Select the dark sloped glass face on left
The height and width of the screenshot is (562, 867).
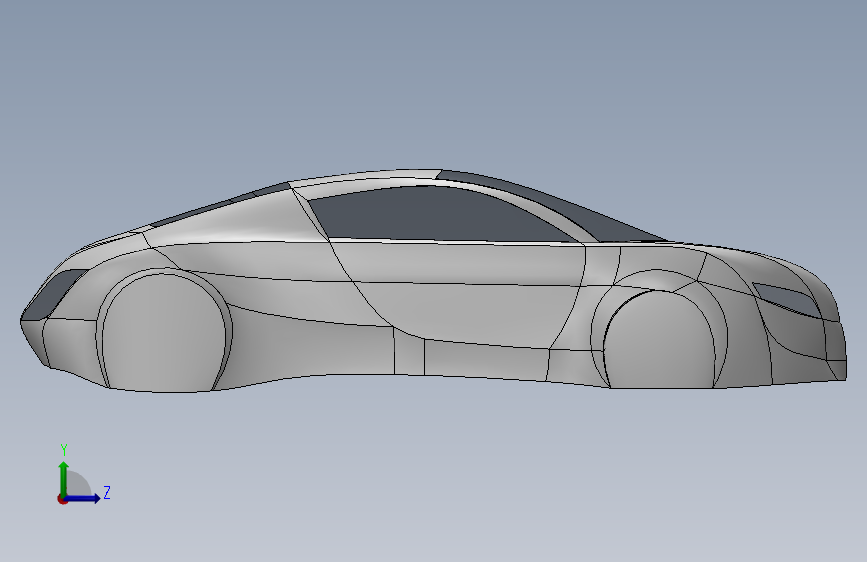click(x=221, y=206)
